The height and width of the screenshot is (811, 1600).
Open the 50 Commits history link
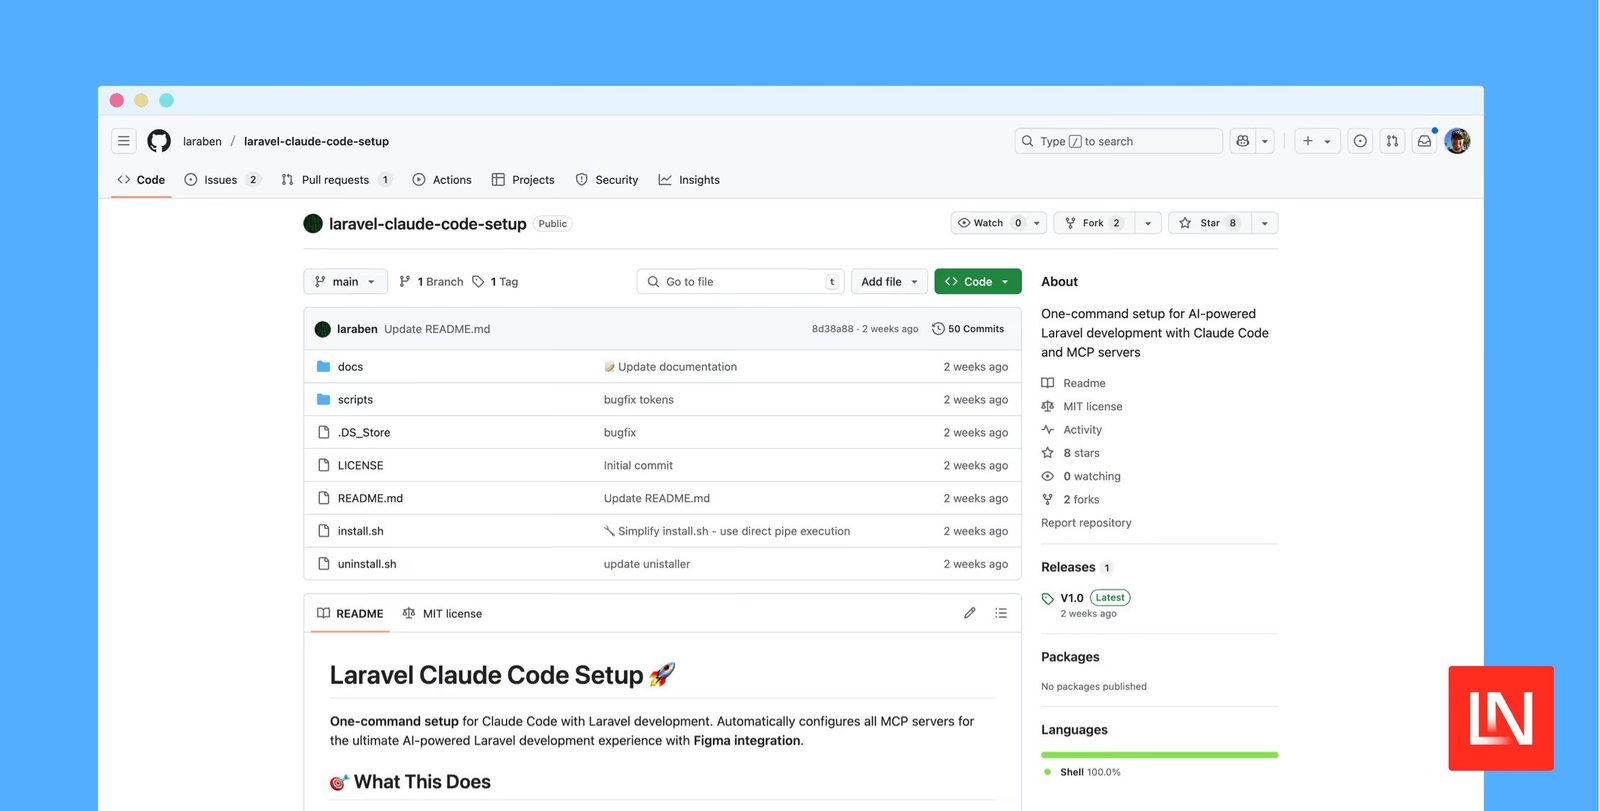click(968, 329)
